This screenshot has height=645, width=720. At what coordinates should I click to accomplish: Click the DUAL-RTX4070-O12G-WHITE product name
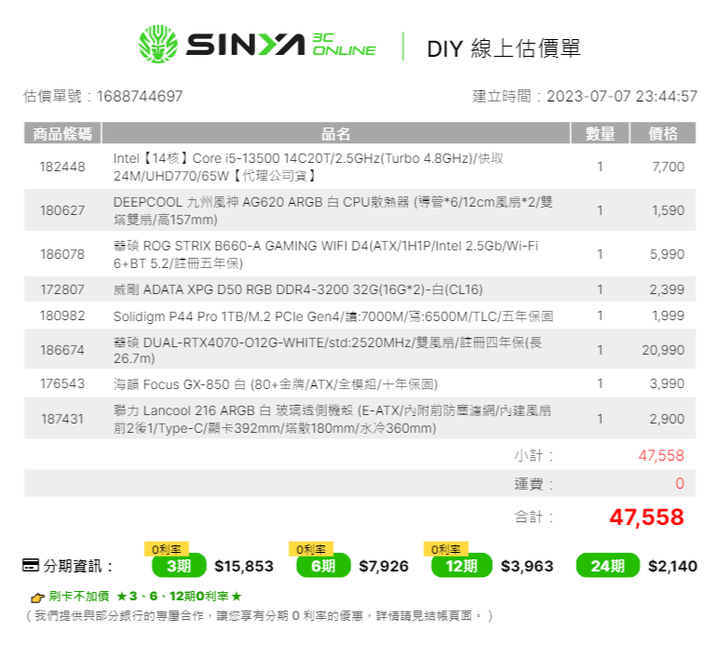point(328,350)
